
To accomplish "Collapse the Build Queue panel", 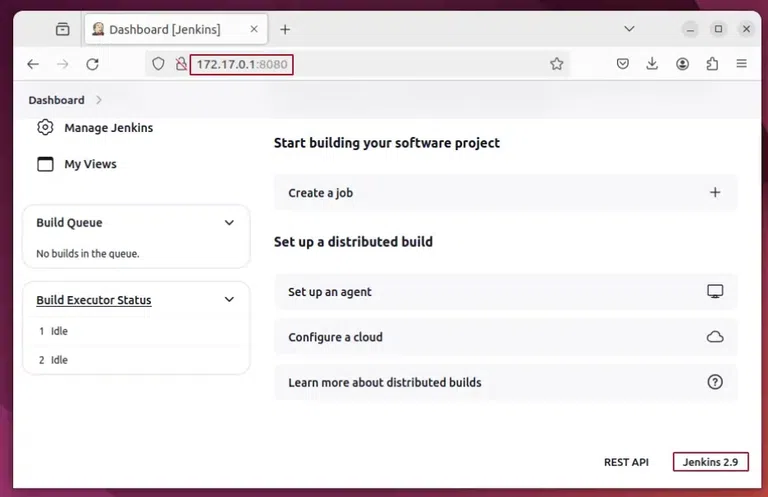I will click(229, 223).
